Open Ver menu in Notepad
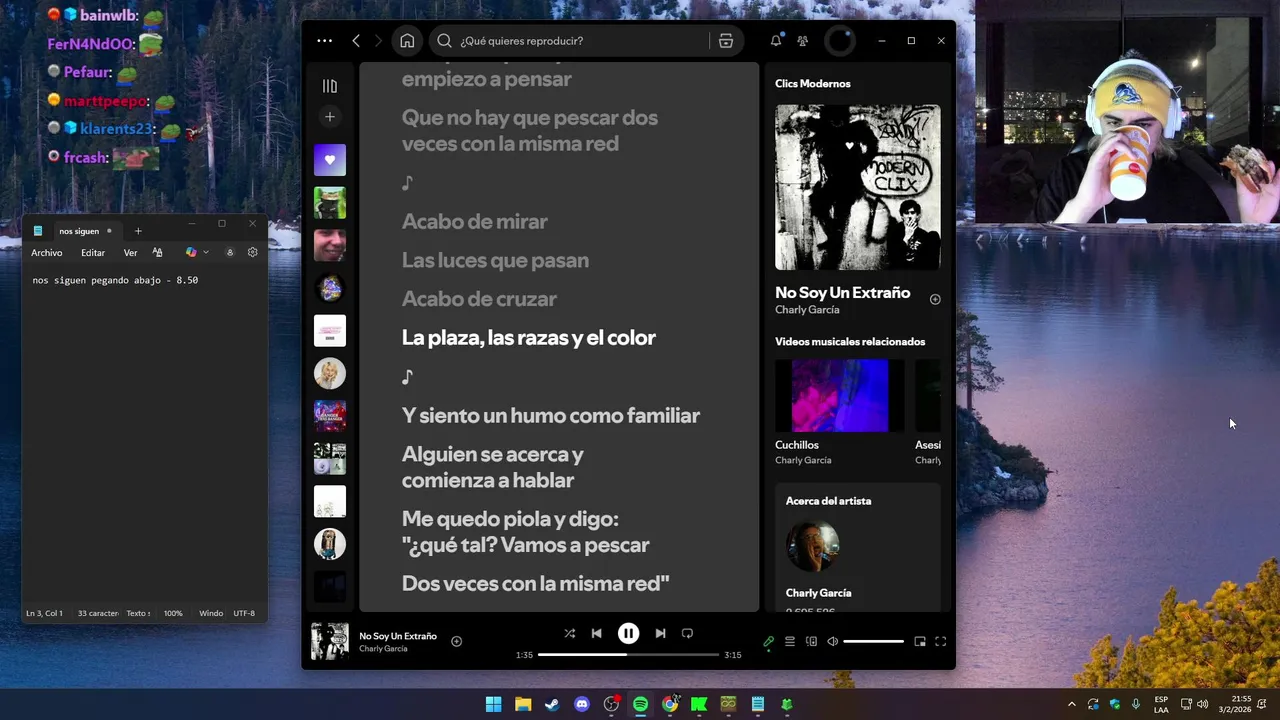This screenshot has width=1280, height=720. pos(130,253)
